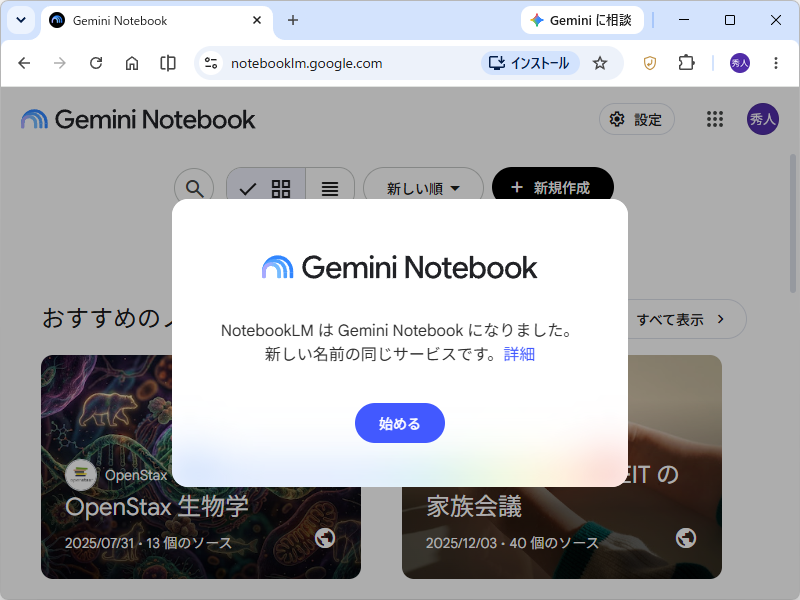The width and height of the screenshot is (800, 600).
Task: Click the OpenStax publisher logo icon
Action: [x=81, y=475]
